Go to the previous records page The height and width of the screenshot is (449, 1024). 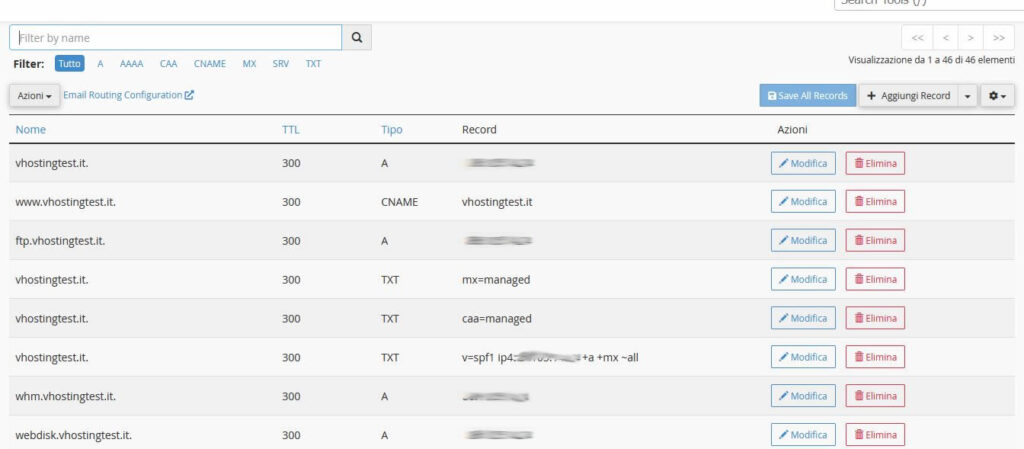click(945, 38)
